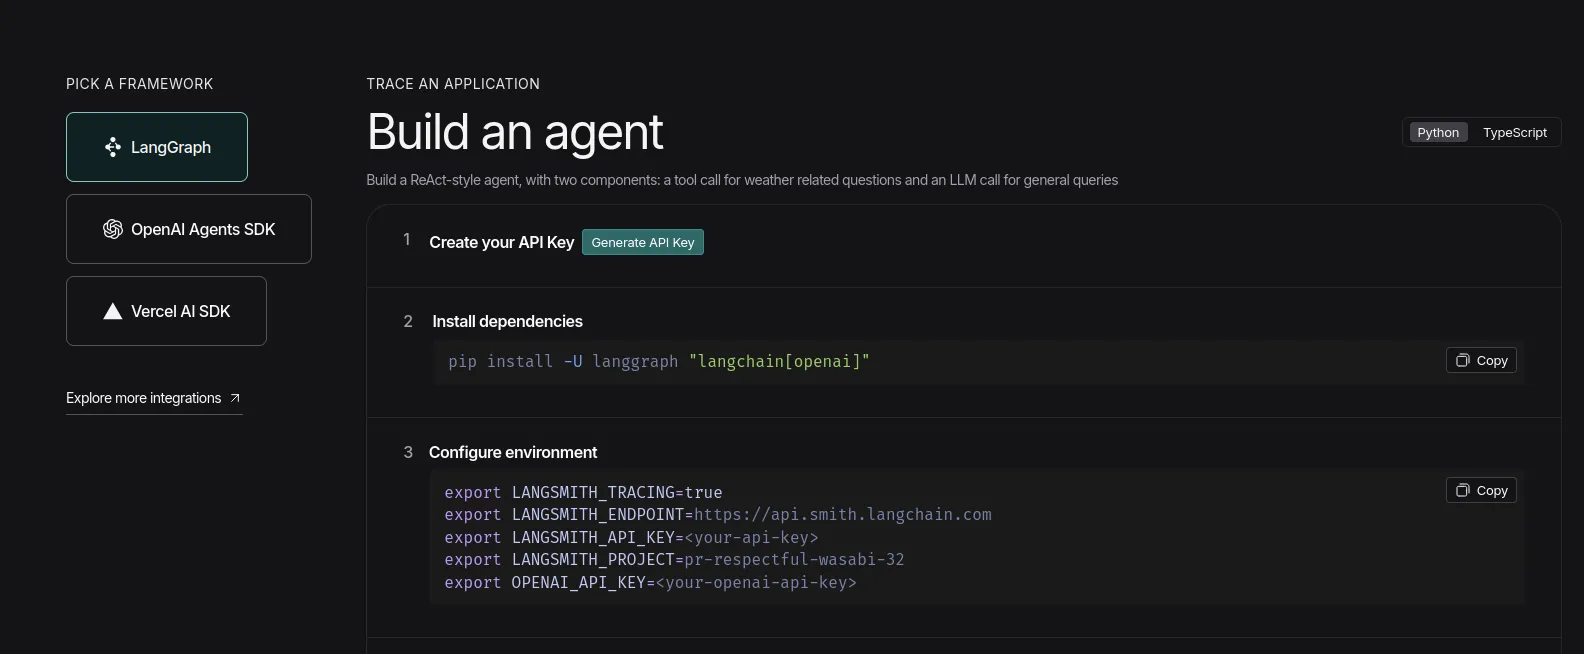The height and width of the screenshot is (654, 1584).
Task: Select the LangGraph framework label
Action: pyautogui.click(x=171, y=147)
